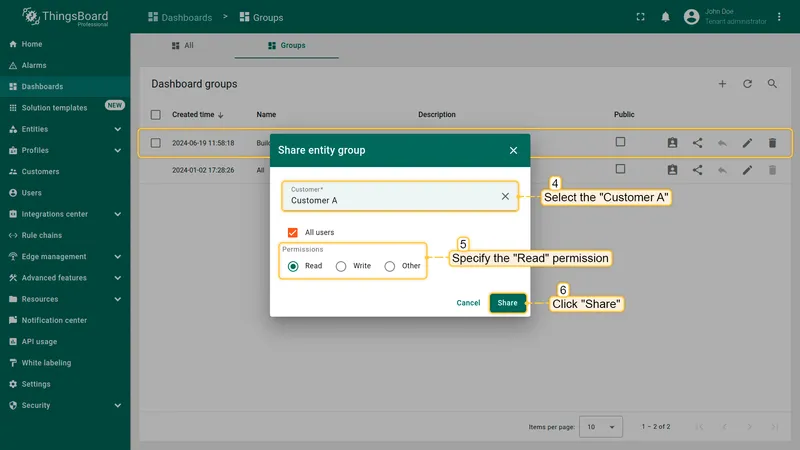Click the '2024-01-02 17:28:26' cell
The width and height of the screenshot is (800, 450).
[x=203, y=170]
